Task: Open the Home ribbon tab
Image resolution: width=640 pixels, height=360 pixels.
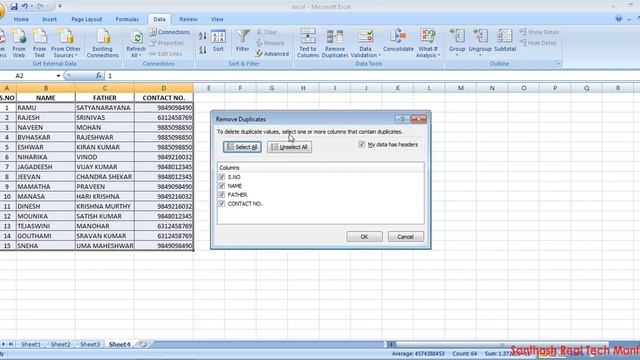Action: point(21,19)
